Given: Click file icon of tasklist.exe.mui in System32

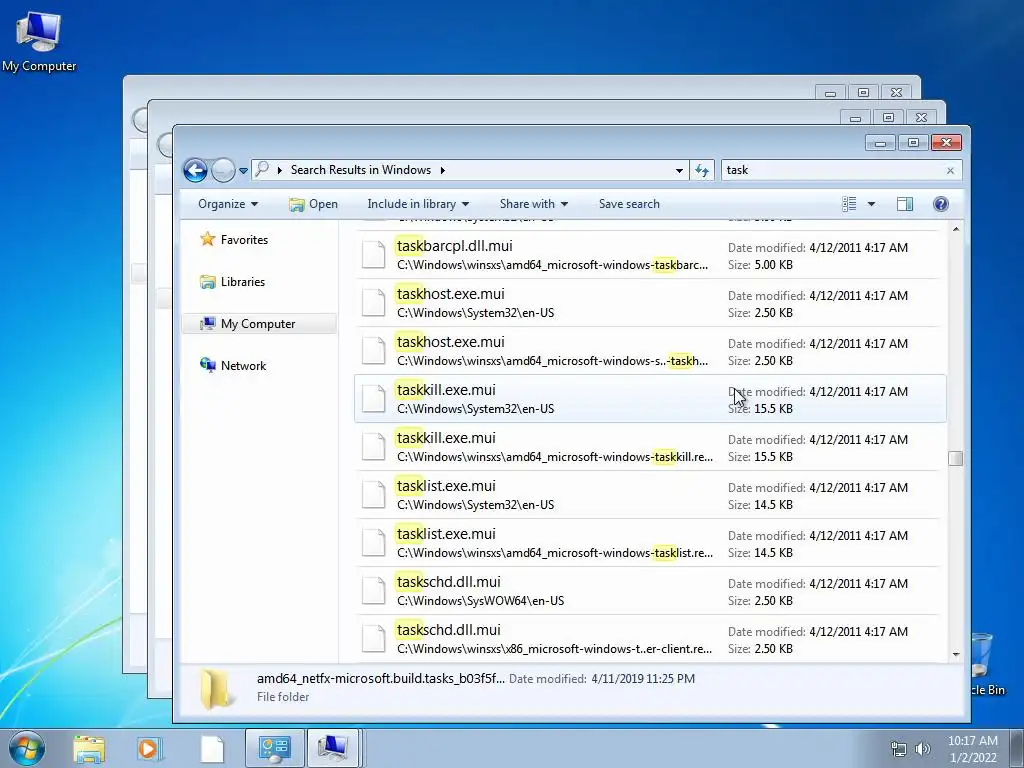Looking at the screenshot, I should point(374,494).
